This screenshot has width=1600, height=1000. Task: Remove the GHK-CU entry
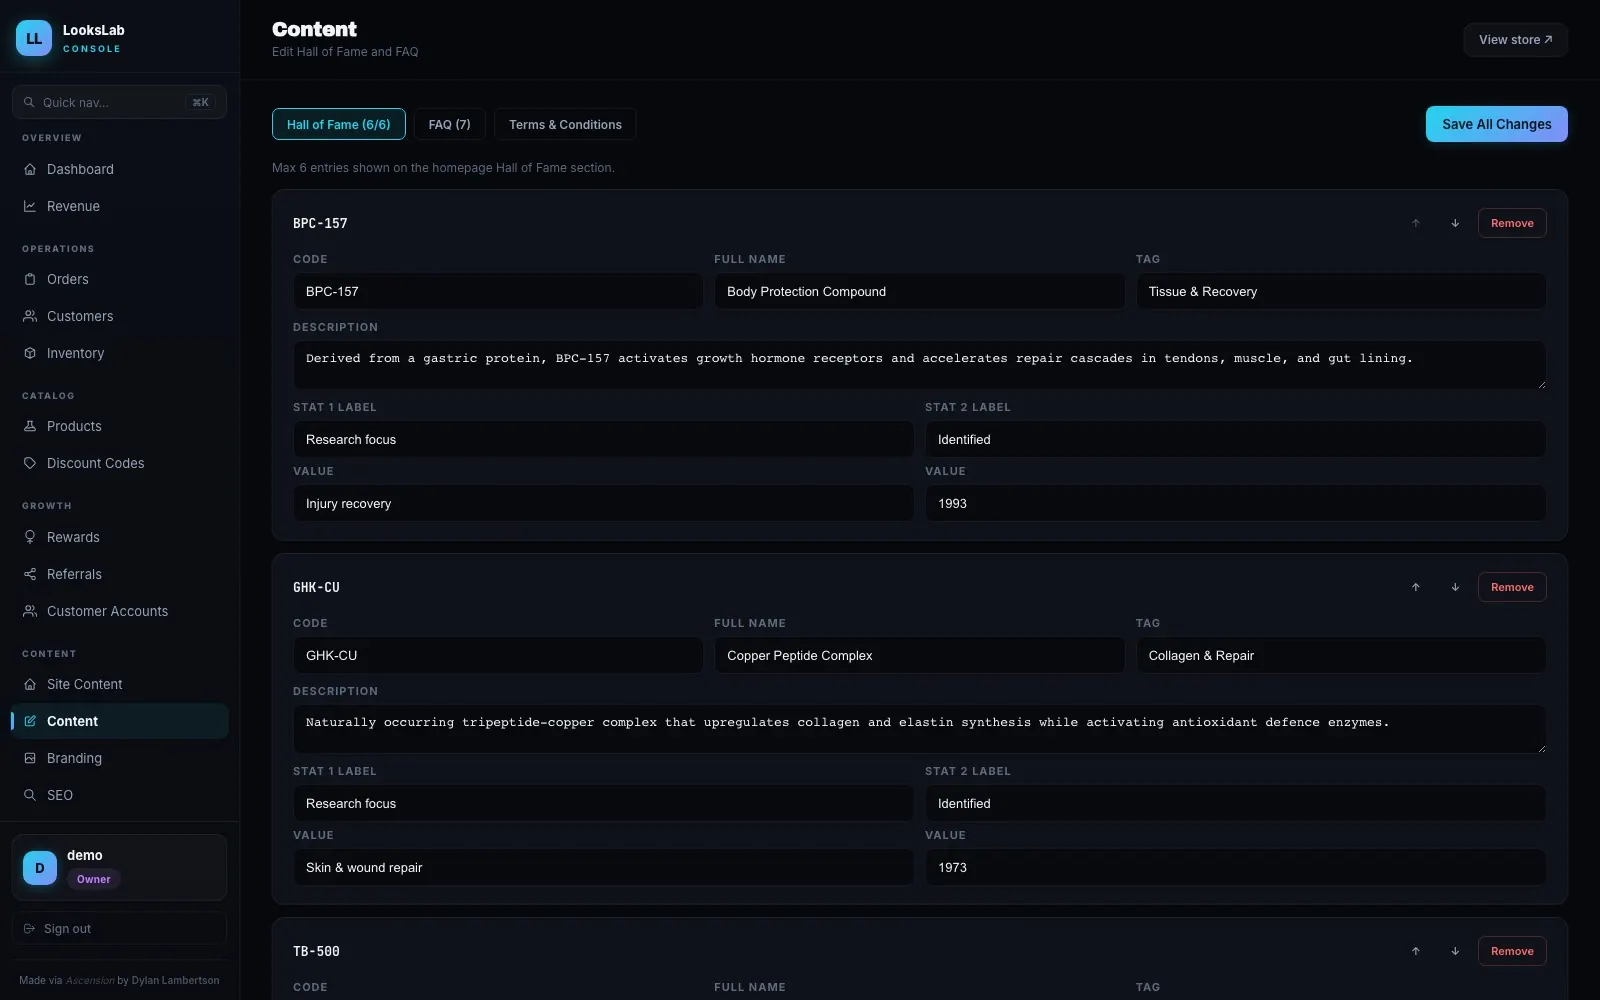pyautogui.click(x=1512, y=587)
